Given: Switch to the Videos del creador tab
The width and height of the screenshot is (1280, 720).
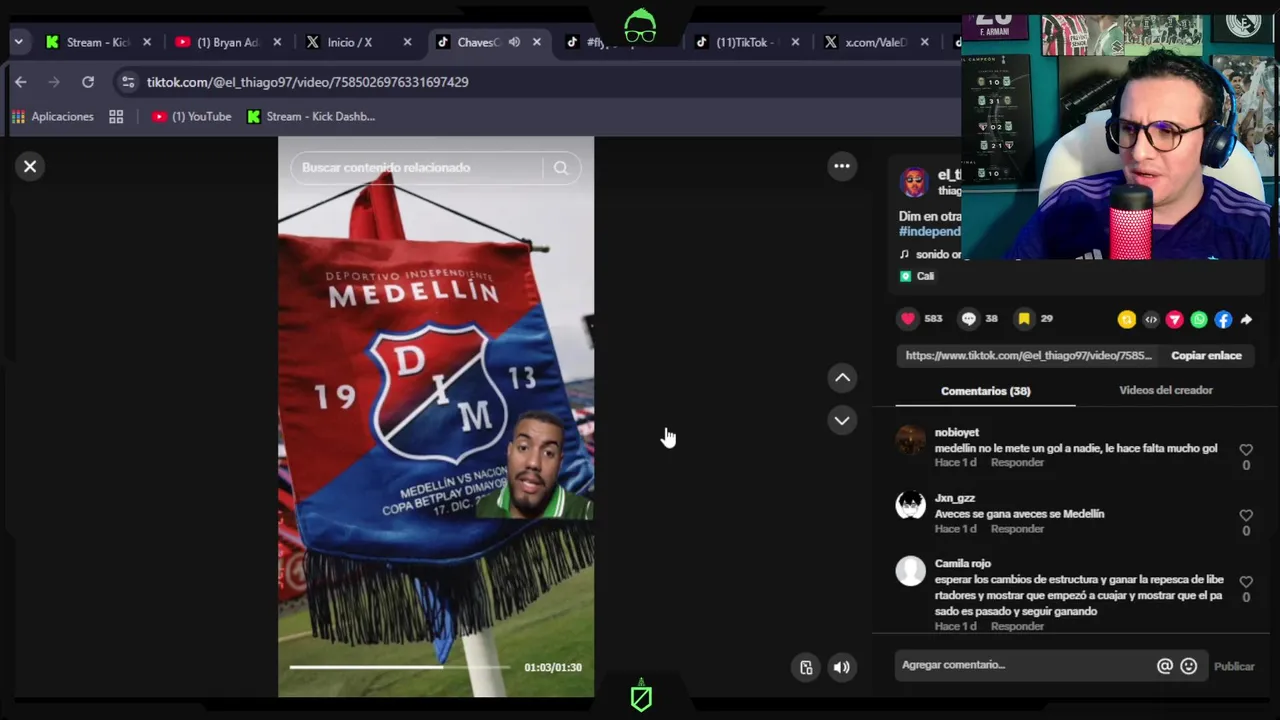Looking at the screenshot, I should click(x=1165, y=390).
